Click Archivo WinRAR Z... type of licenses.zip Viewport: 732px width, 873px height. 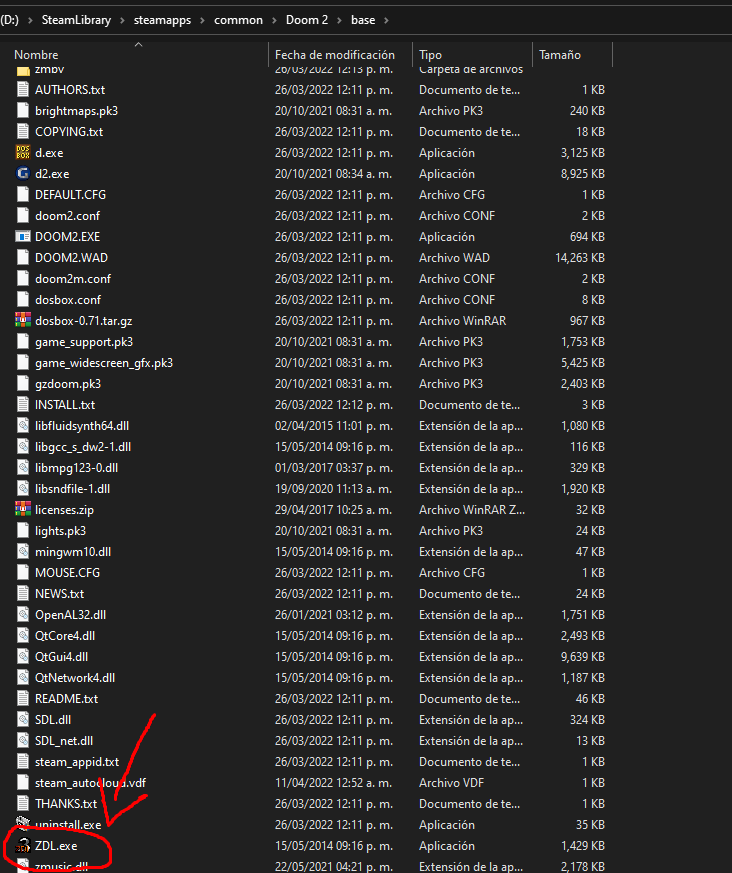click(472, 510)
